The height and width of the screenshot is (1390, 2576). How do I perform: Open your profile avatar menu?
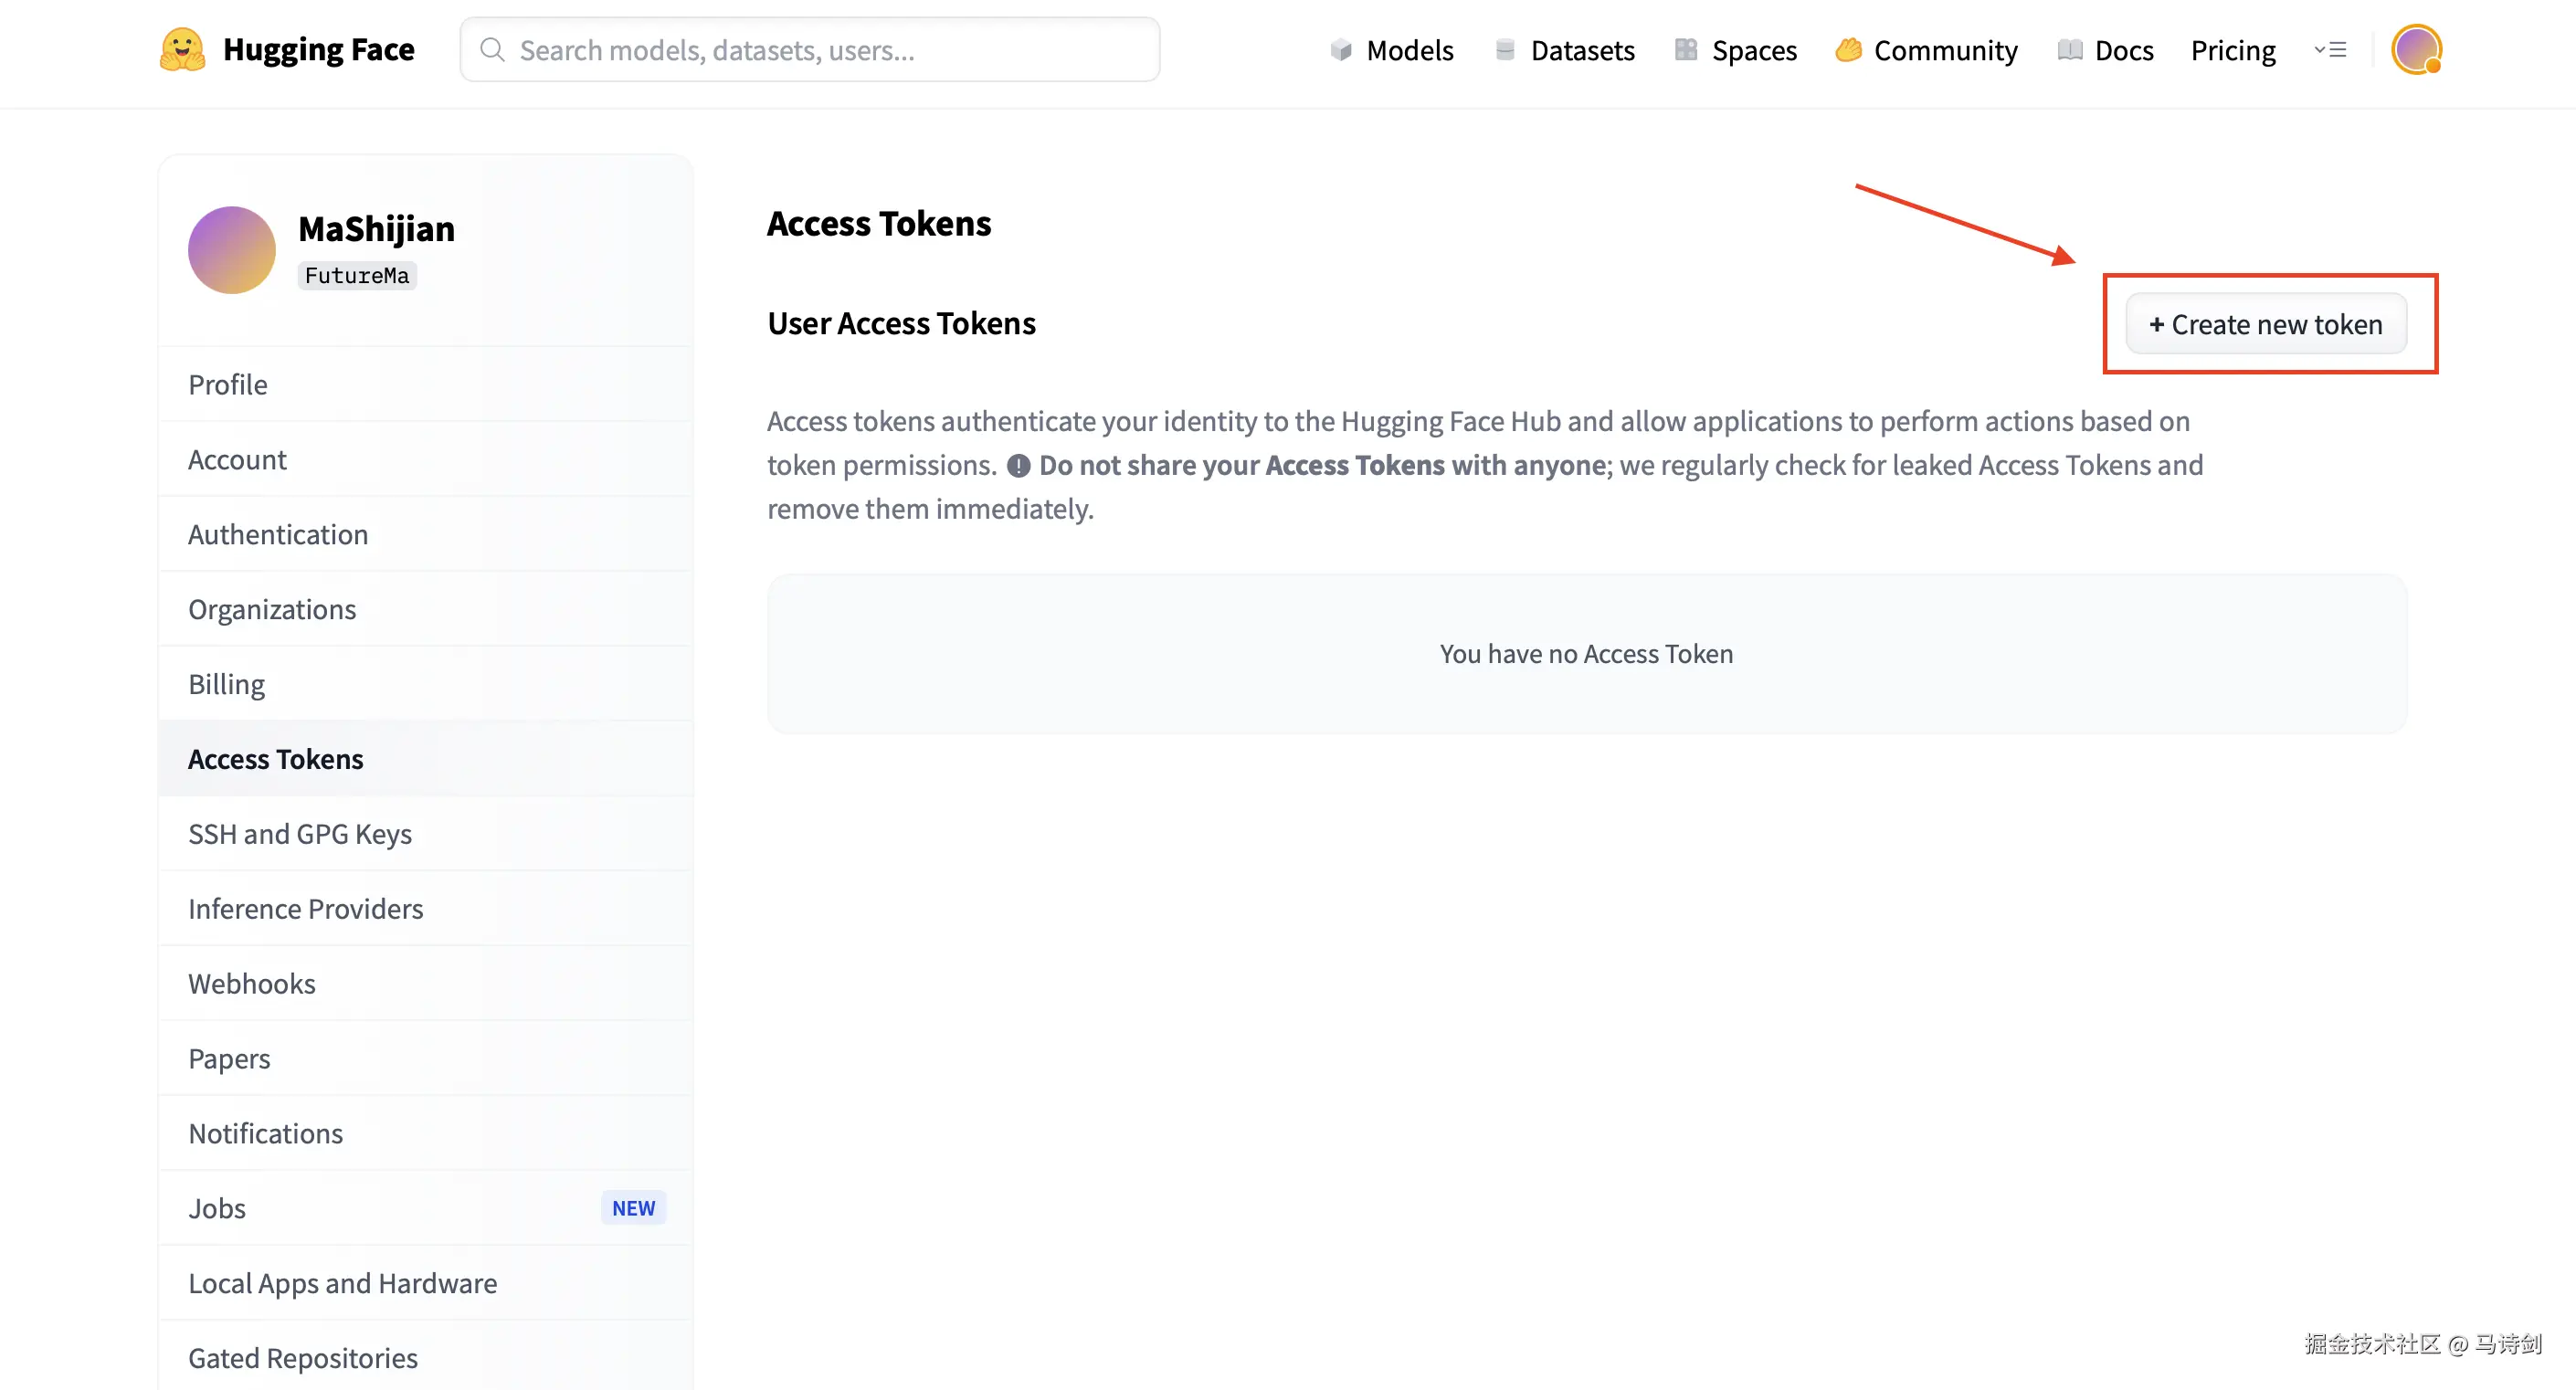point(2417,49)
